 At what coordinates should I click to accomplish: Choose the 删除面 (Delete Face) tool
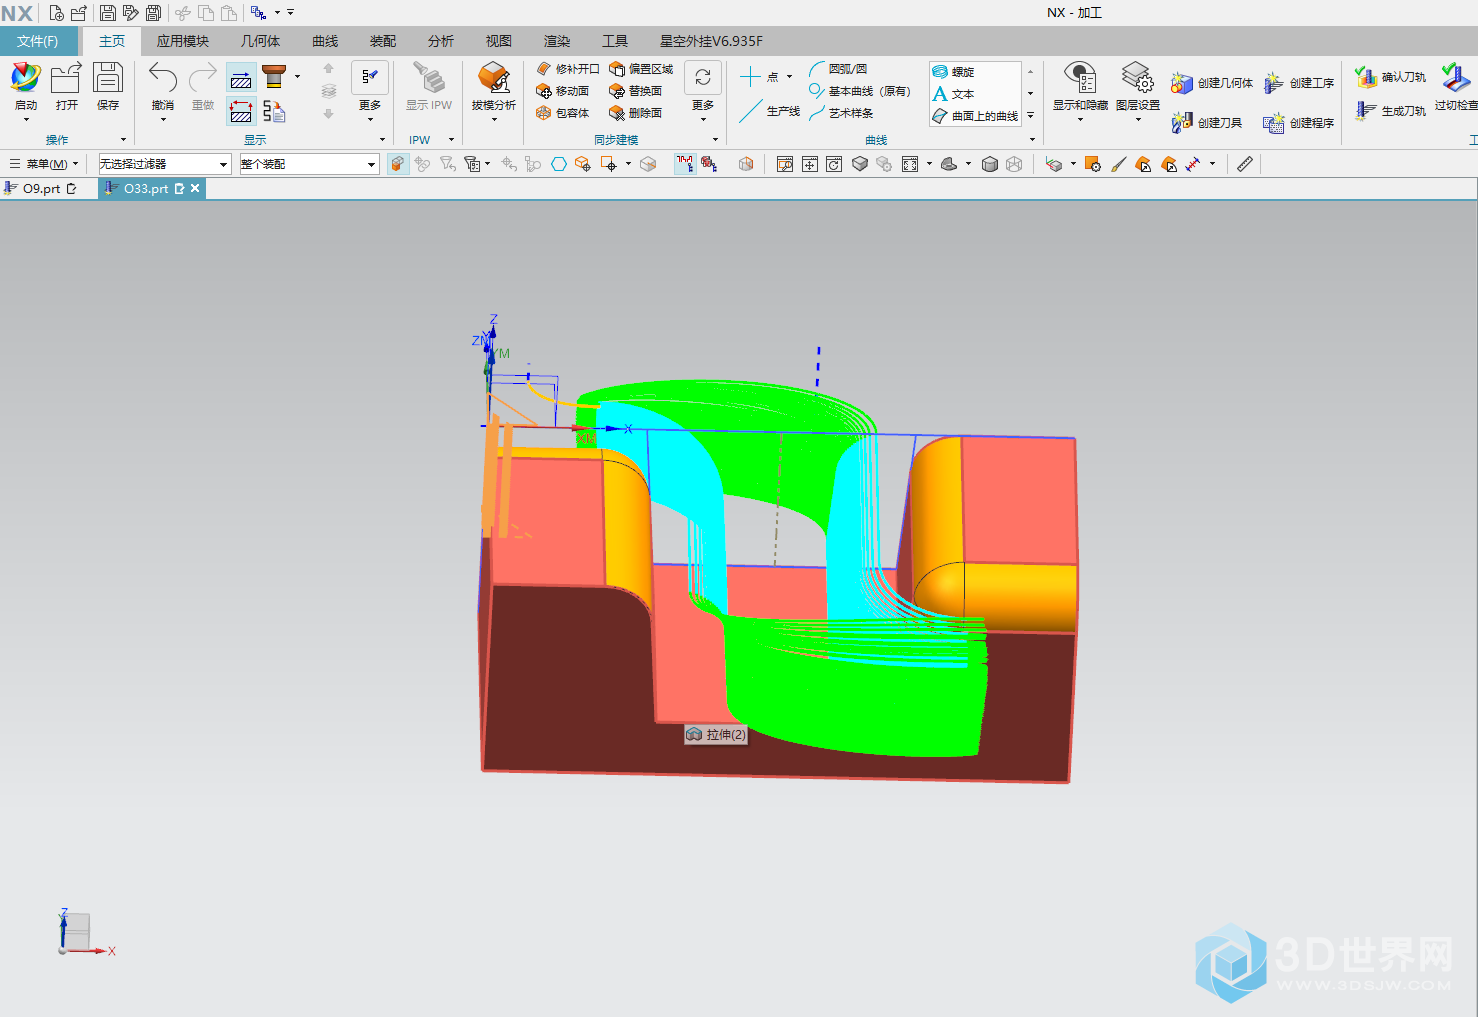[x=635, y=113]
